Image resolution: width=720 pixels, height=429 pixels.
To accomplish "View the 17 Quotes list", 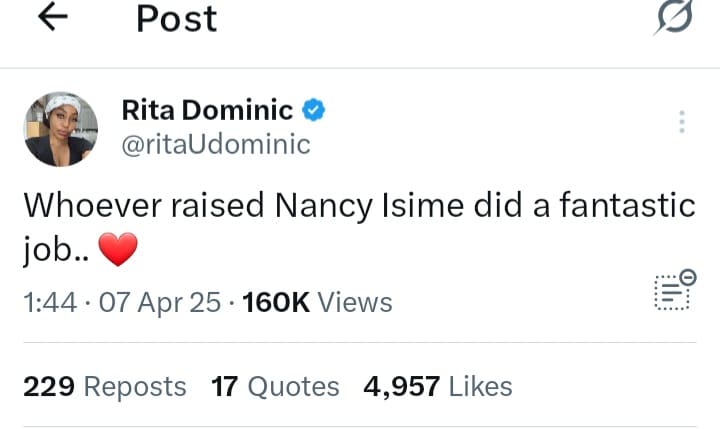I will tap(275, 386).
